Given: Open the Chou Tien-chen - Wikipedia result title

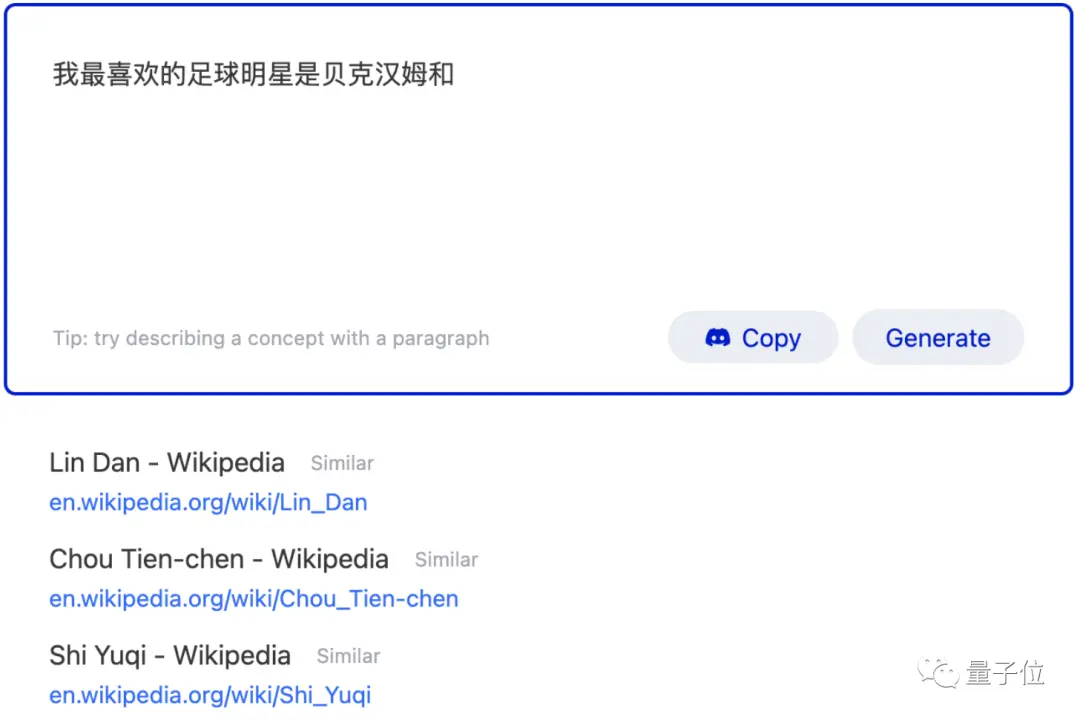Looking at the screenshot, I should [x=219, y=559].
